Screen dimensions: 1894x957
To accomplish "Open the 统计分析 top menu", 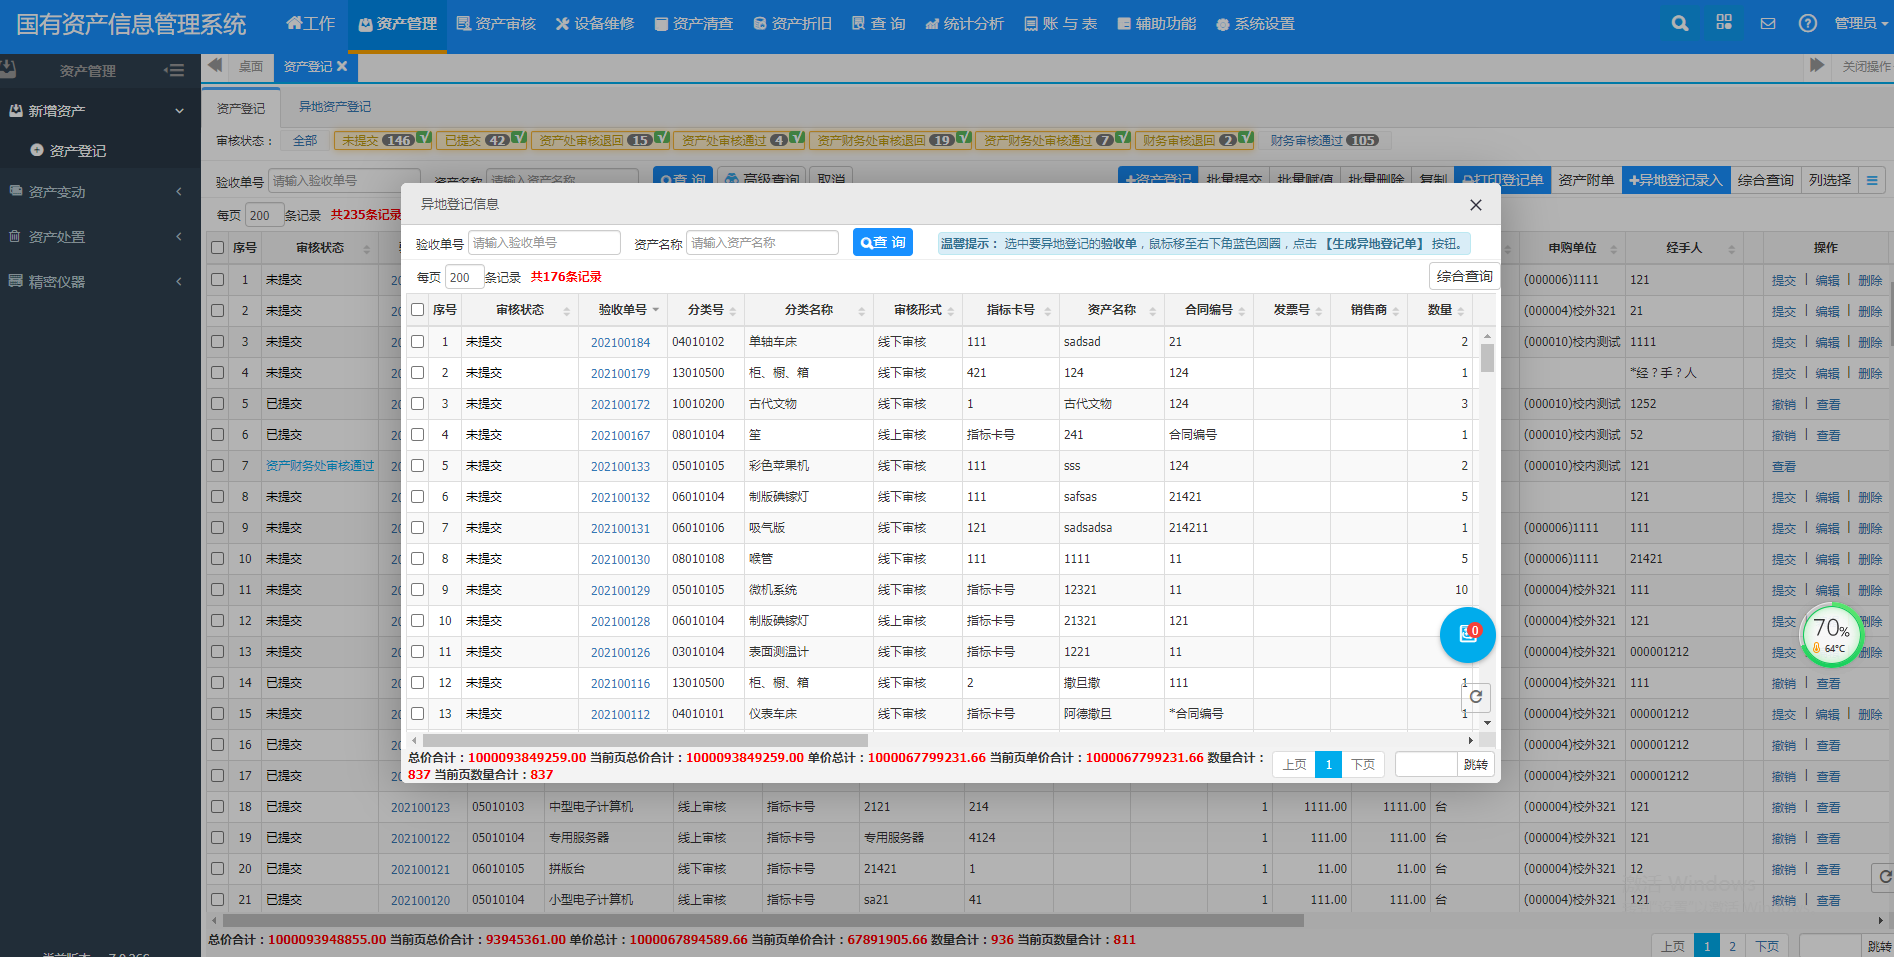I will click(964, 23).
